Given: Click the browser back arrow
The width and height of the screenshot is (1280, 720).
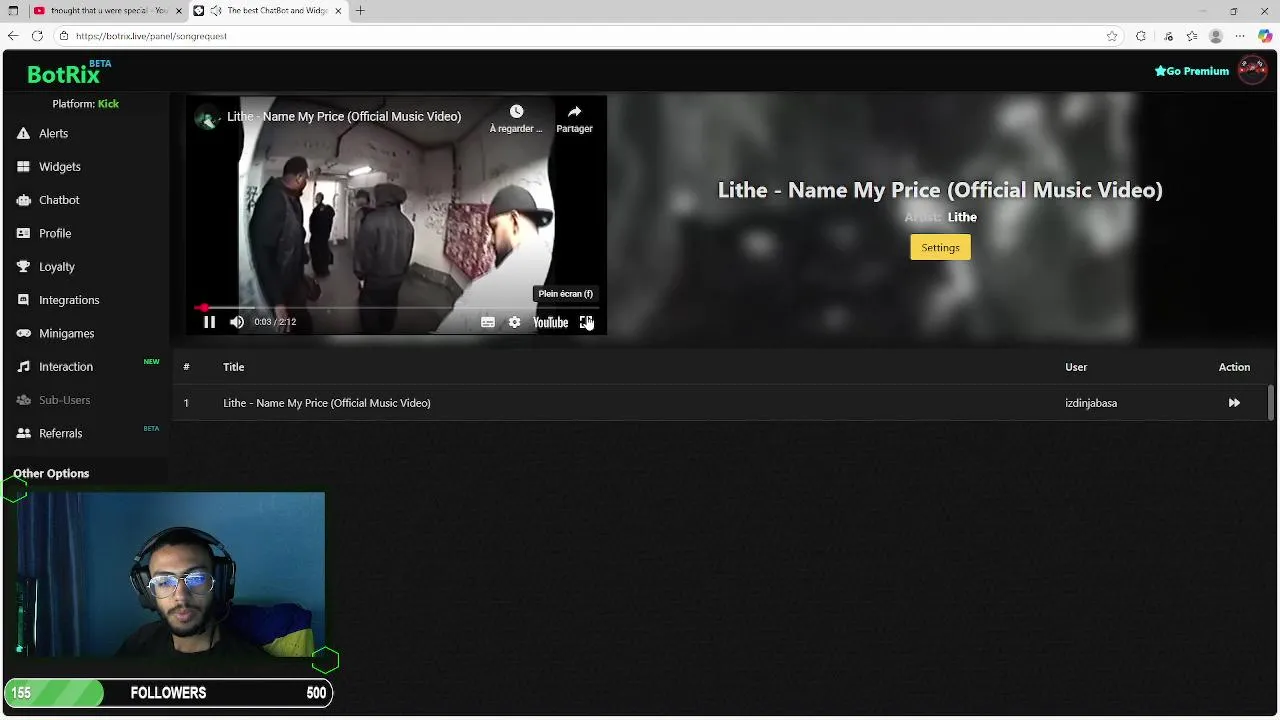Looking at the screenshot, I should pyautogui.click(x=13, y=36).
